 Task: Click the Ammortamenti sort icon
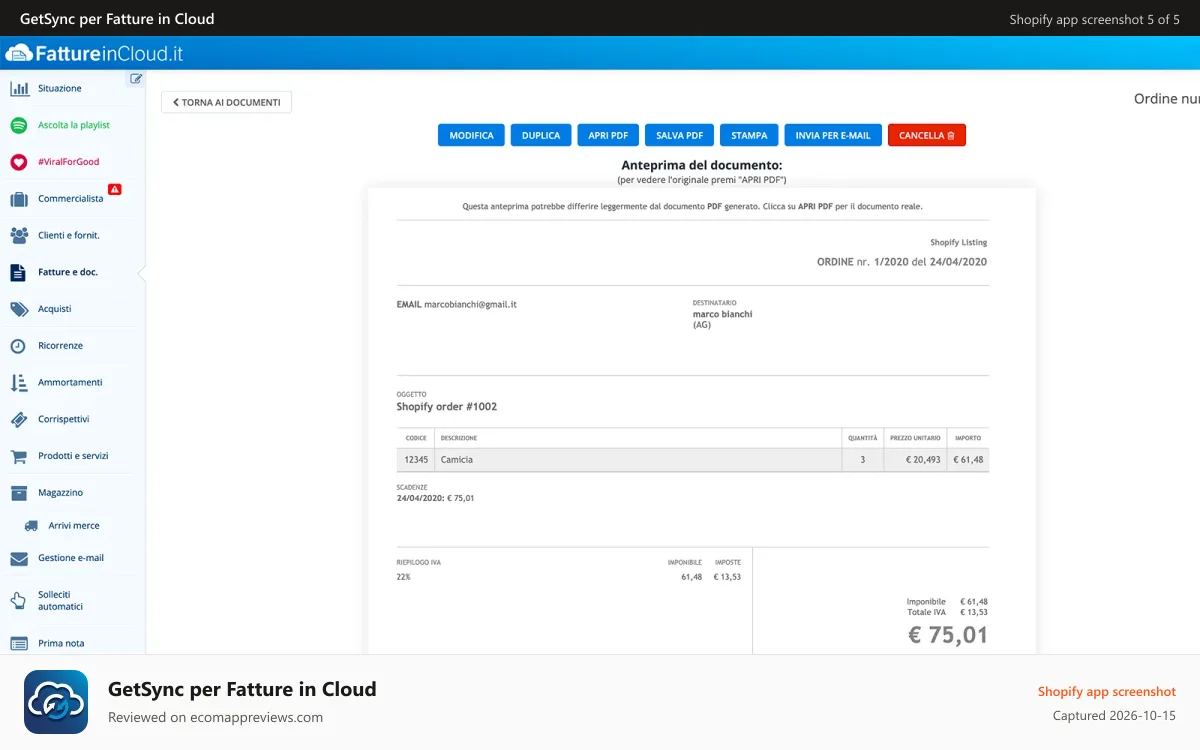pyautogui.click(x=19, y=383)
